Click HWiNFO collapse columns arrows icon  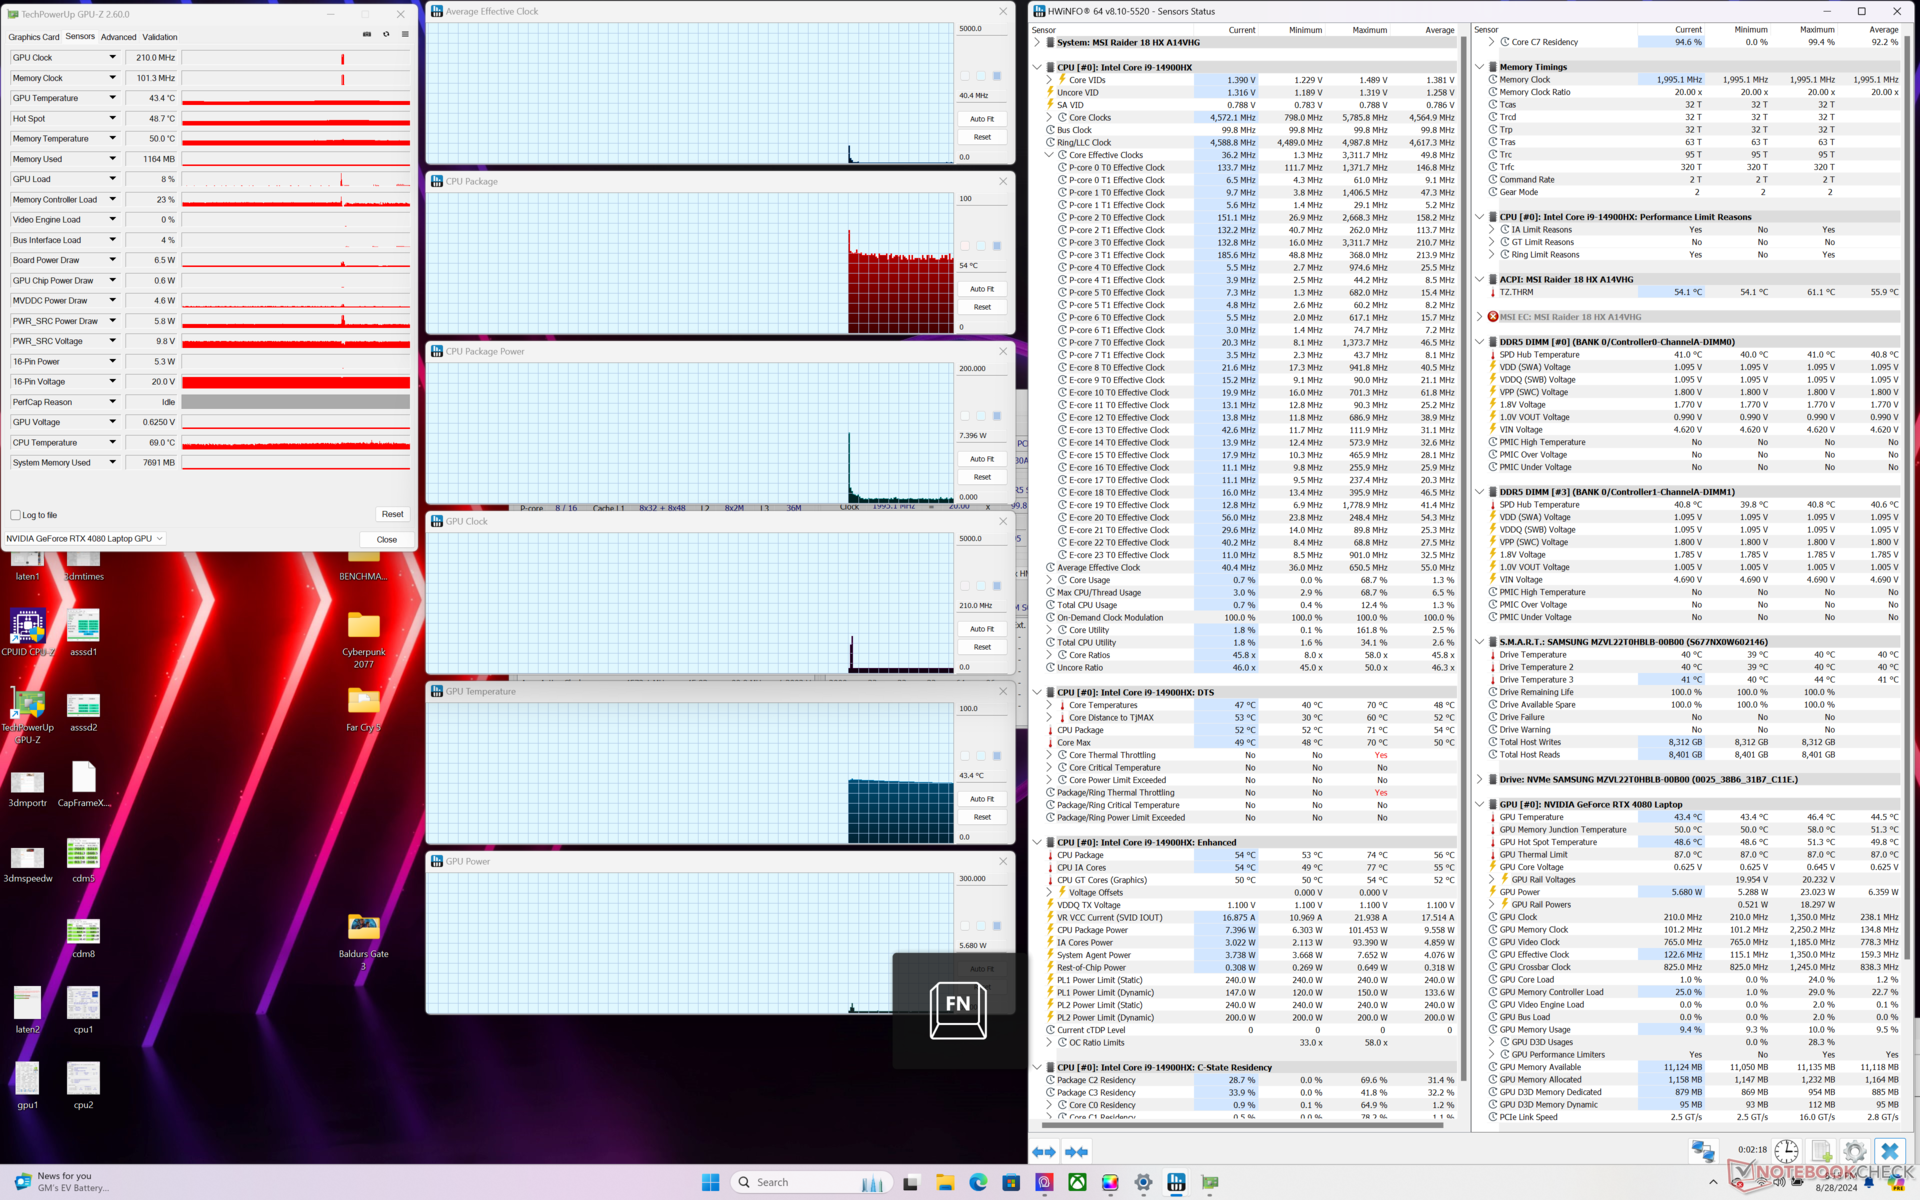pyautogui.click(x=1077, y=1152)
